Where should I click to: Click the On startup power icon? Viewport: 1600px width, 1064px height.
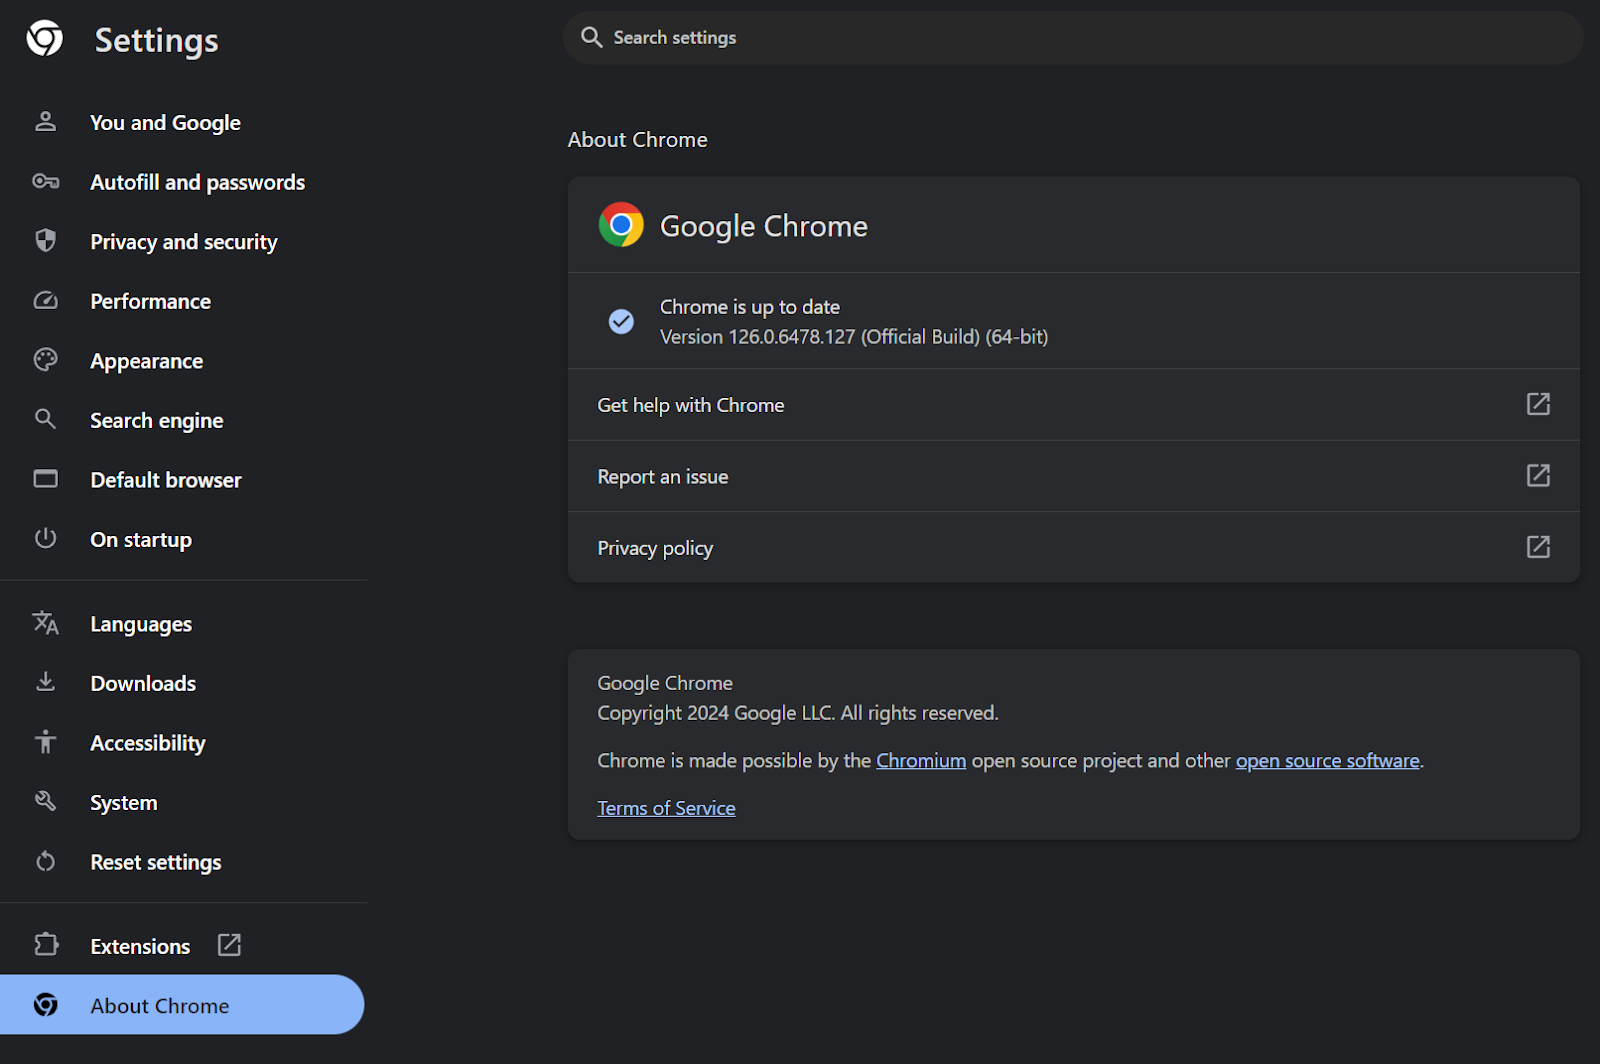pos(45,539)
